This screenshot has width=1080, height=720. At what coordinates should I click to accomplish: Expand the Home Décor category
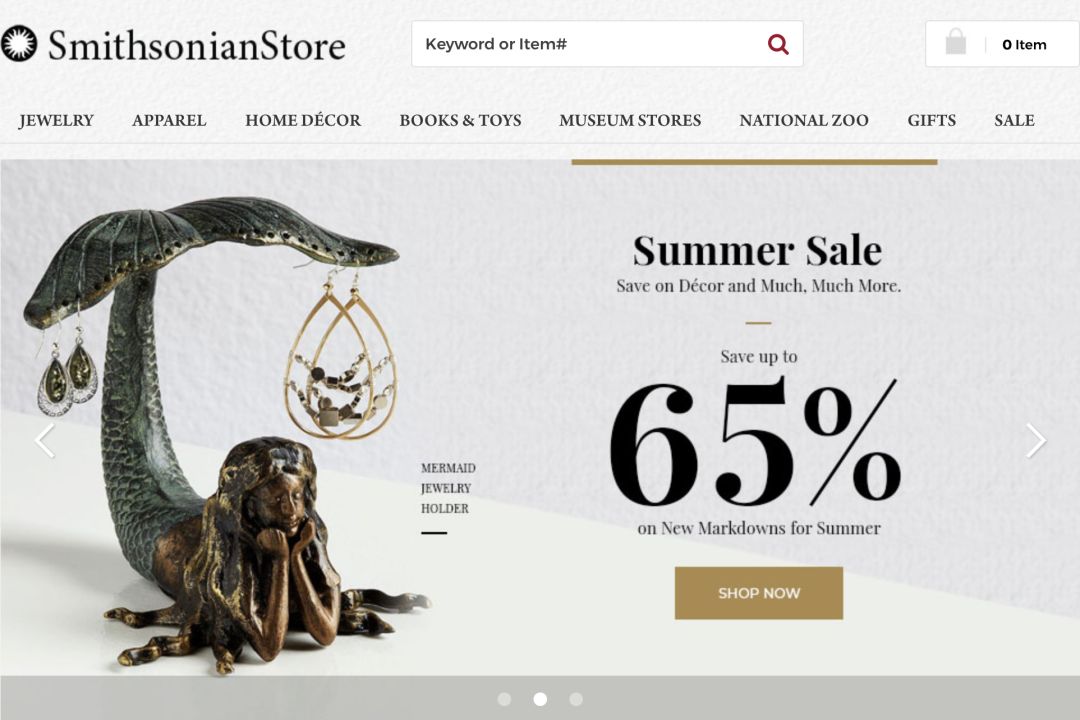tap(303, 121)
